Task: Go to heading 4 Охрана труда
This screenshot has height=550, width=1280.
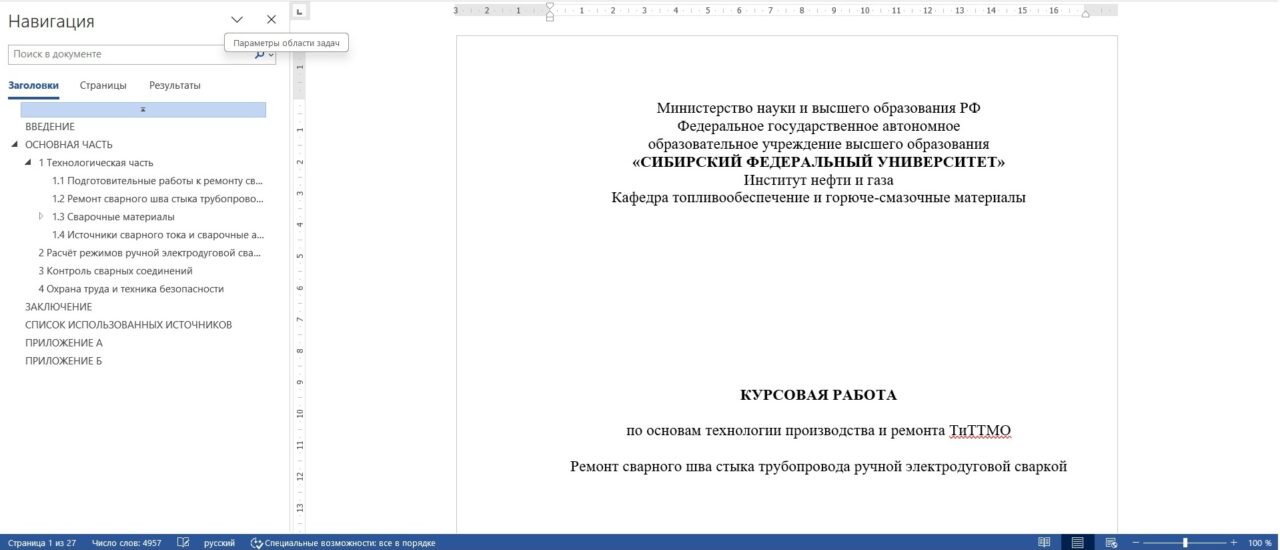Action: coord(131,289)
